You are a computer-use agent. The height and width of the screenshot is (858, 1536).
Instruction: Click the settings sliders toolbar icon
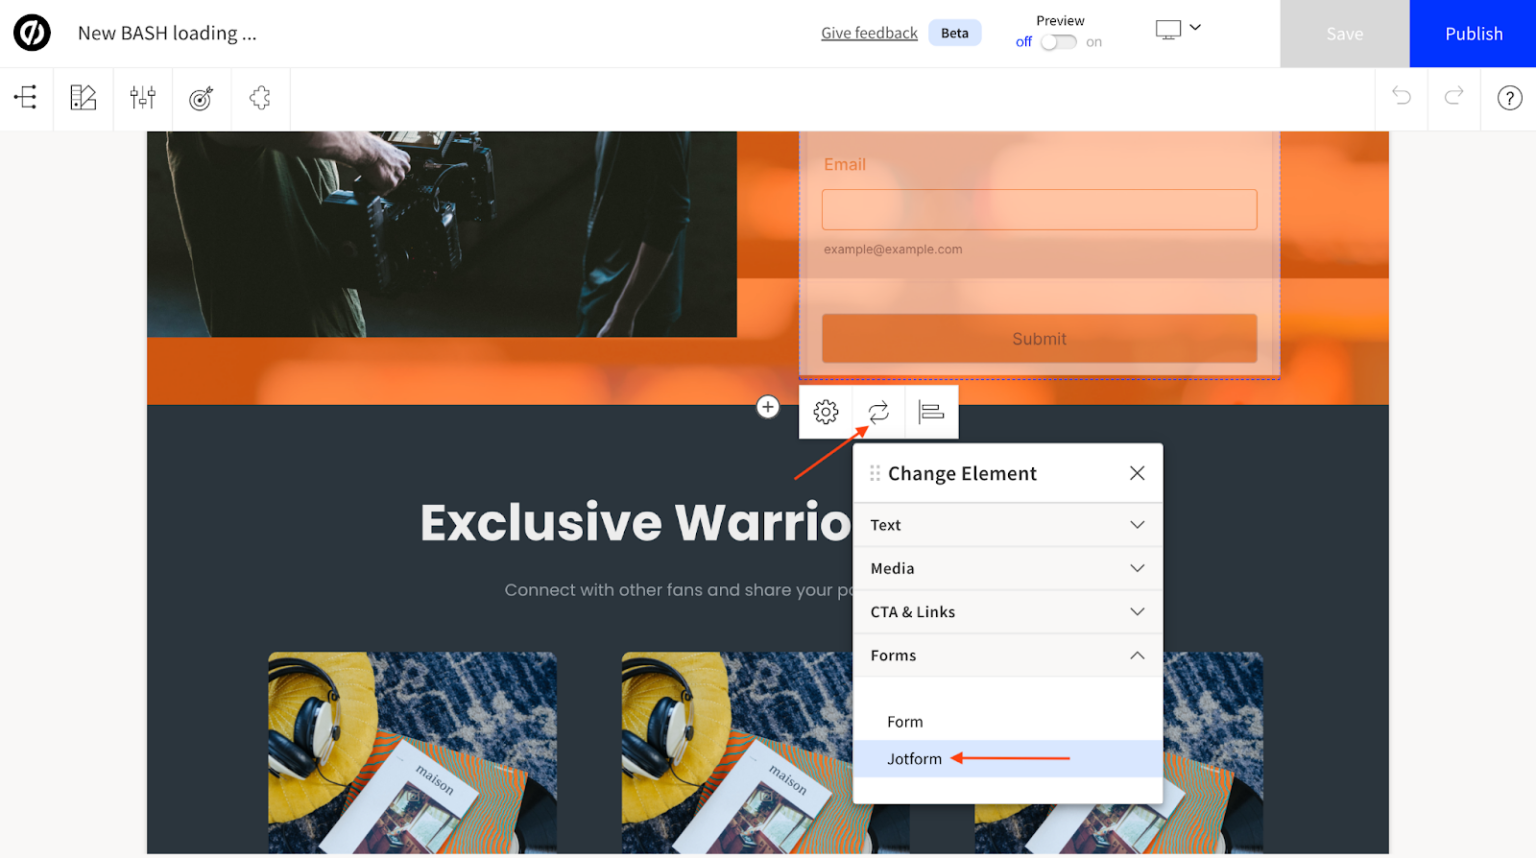[143, 98]
